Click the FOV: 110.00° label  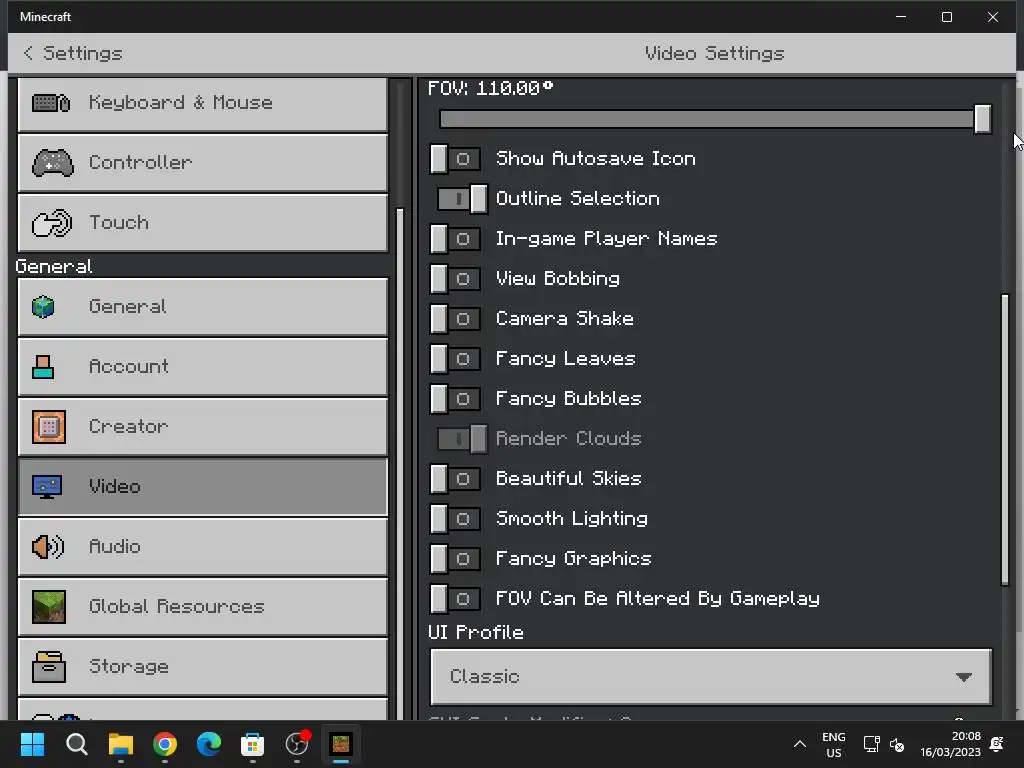point(490,88)
